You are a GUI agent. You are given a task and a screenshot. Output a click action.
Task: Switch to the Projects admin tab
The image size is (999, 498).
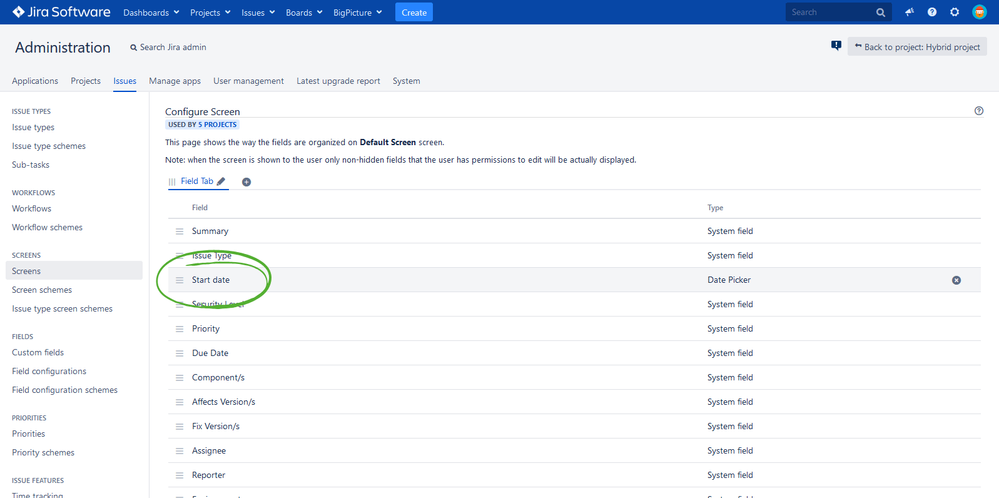click(85, 81)
